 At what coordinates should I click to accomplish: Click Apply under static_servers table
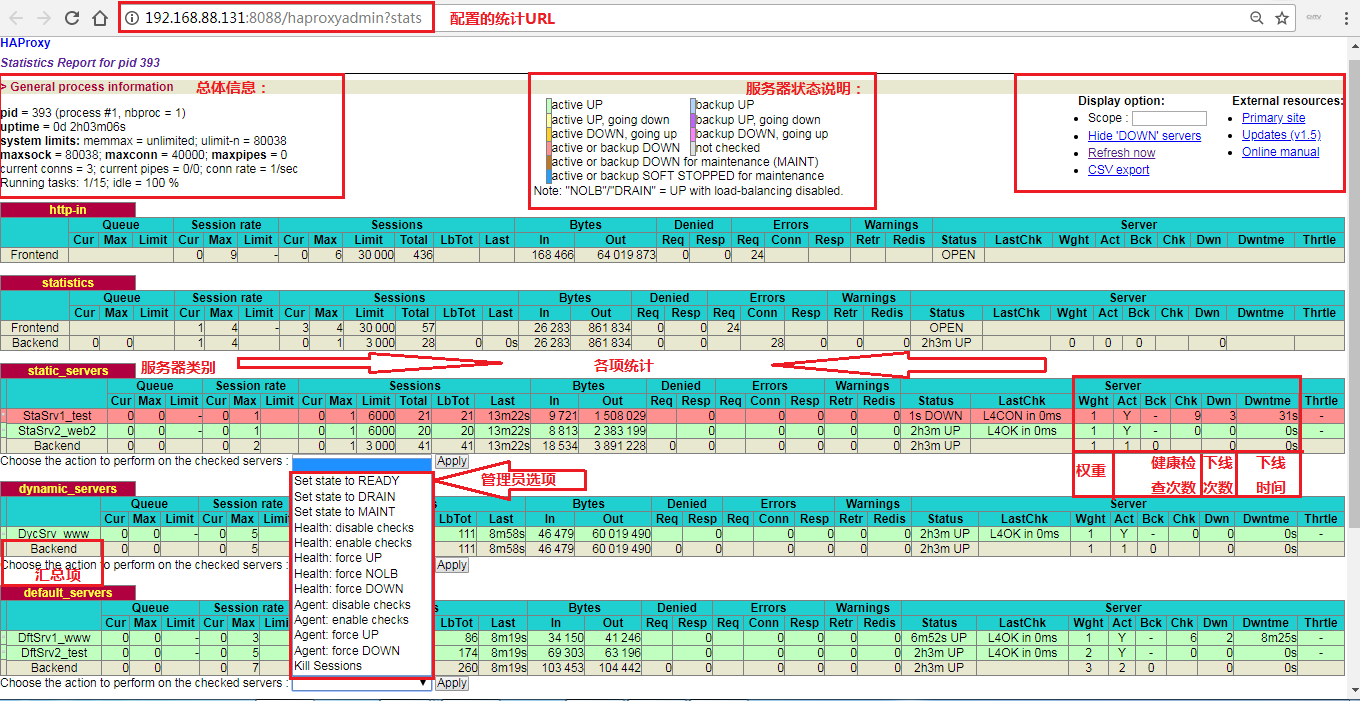[x=452, y=462]
